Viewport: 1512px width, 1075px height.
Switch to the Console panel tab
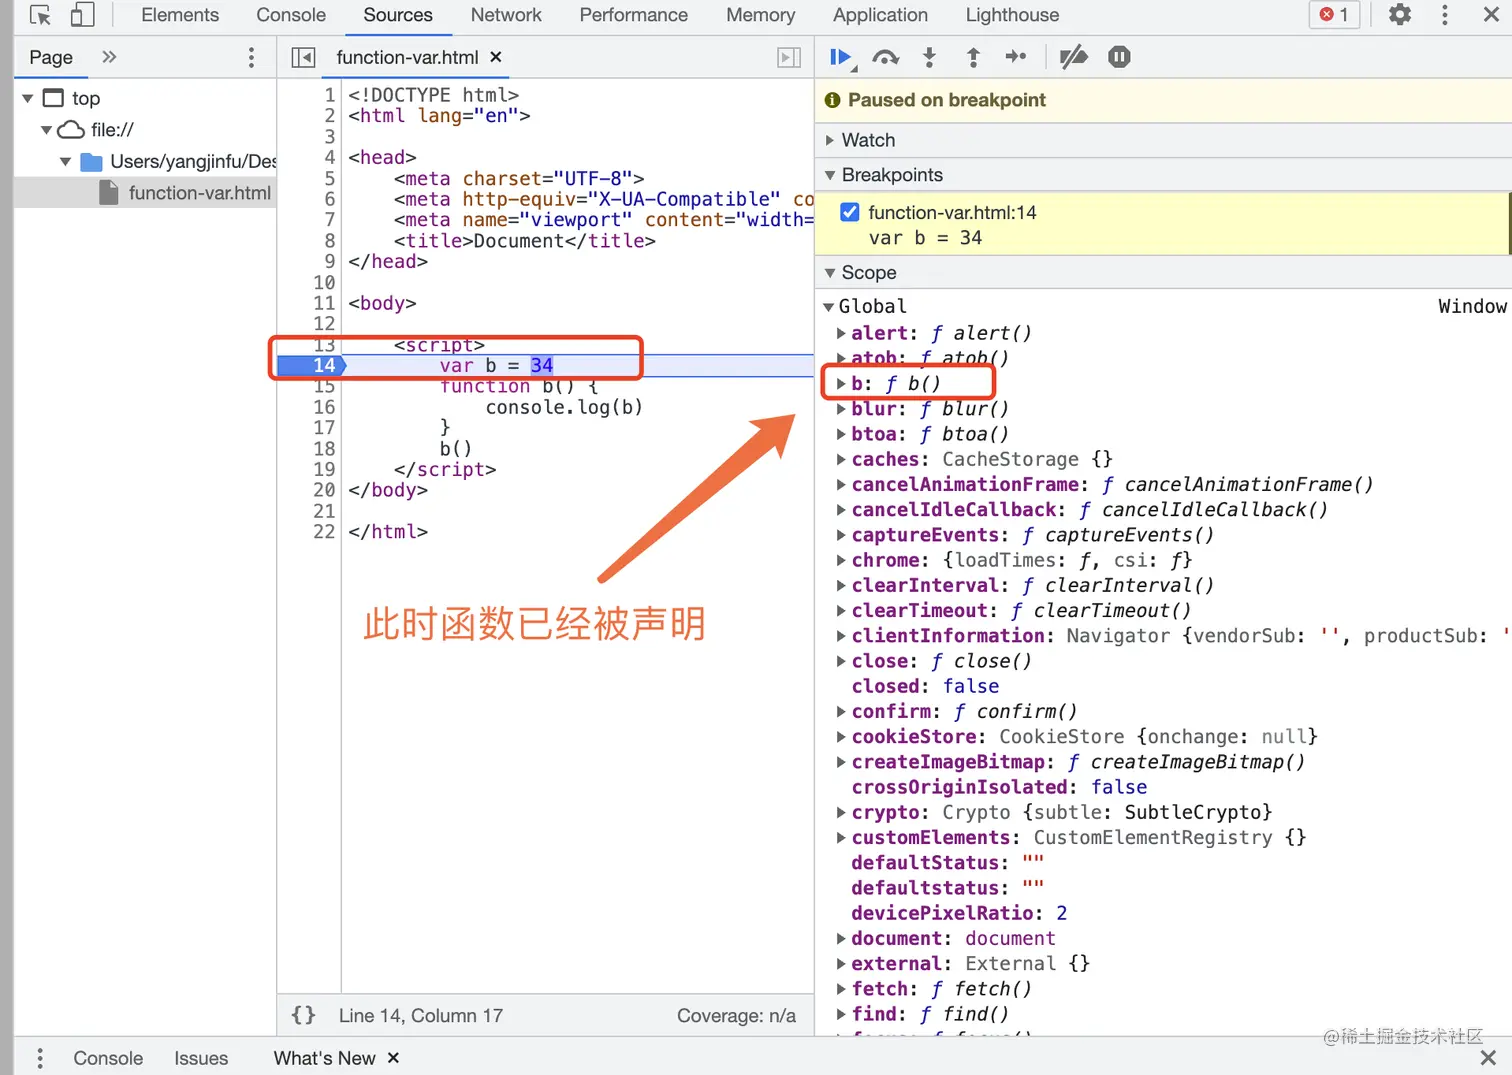coord(291,15)
